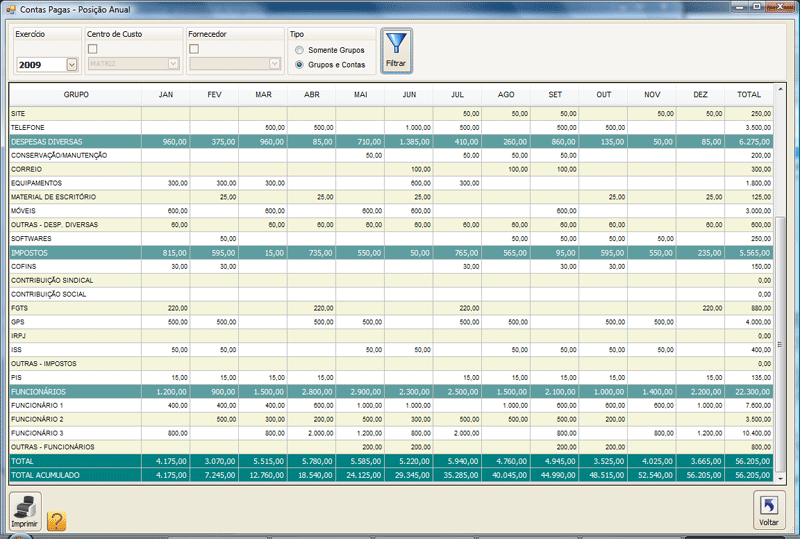Click the TOTAL column header
This screenshot has height=539, width=800.
(x=749, y=94)
